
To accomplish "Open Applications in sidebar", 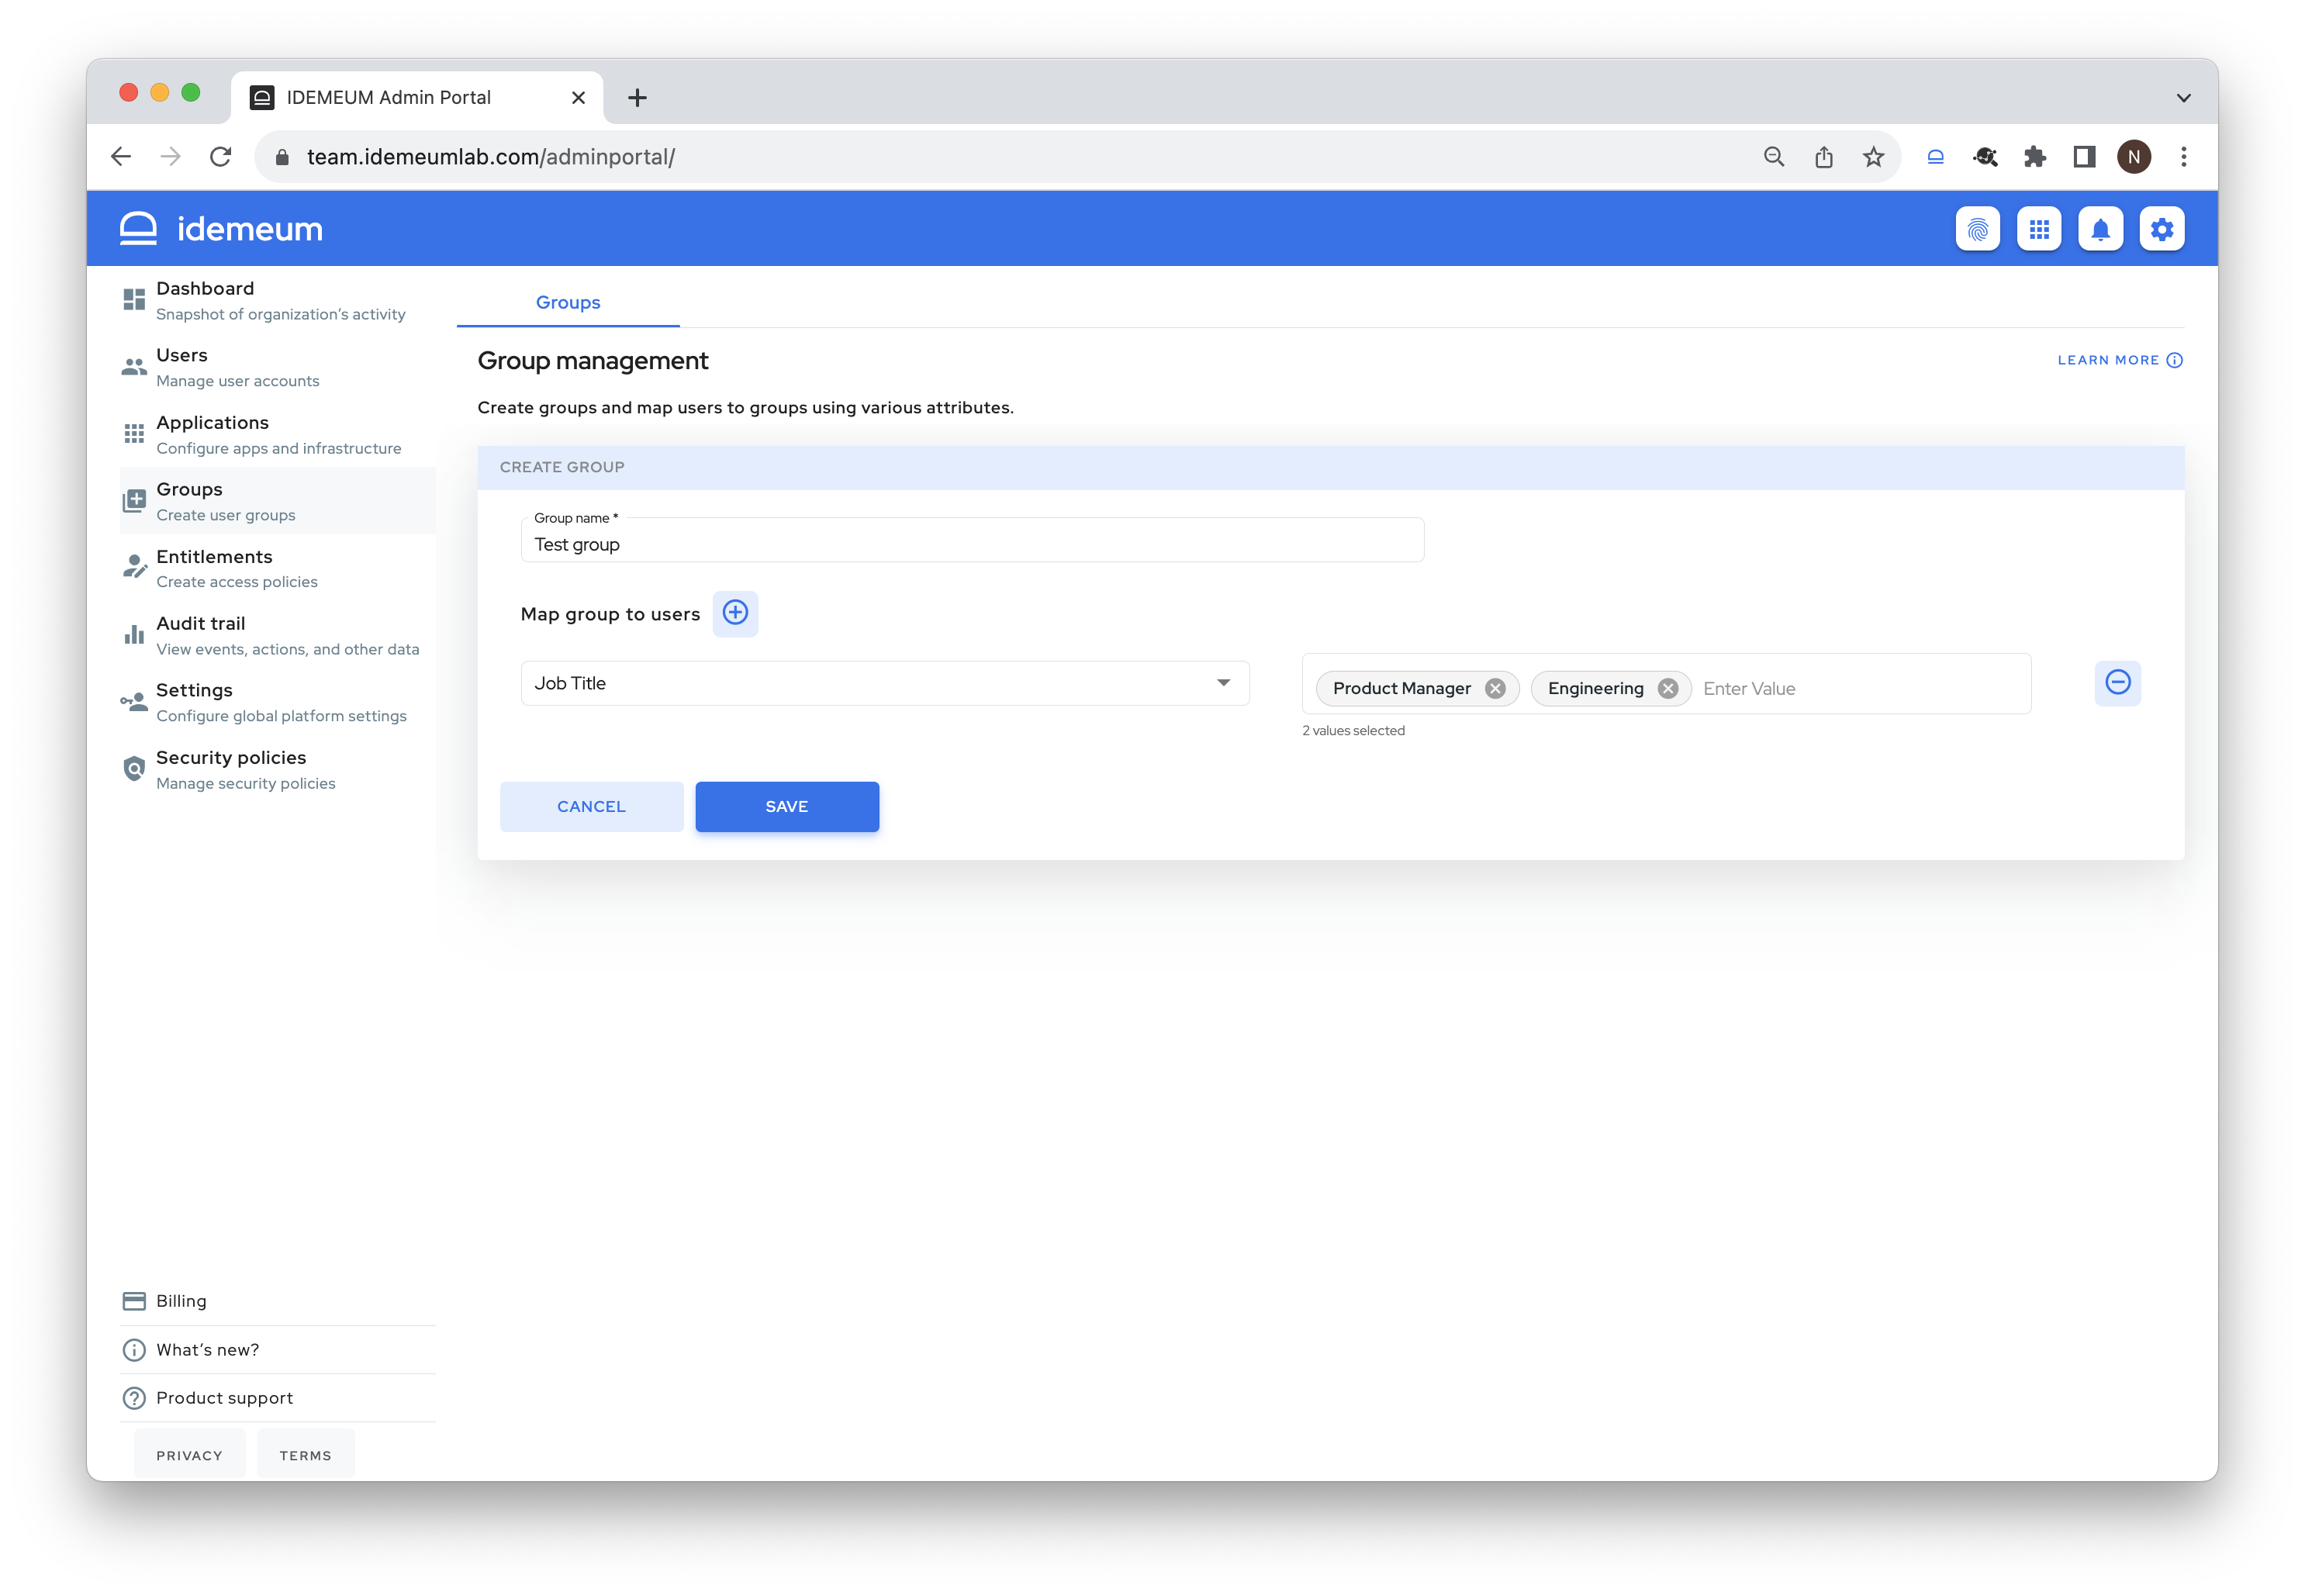I will click(277, 434).
